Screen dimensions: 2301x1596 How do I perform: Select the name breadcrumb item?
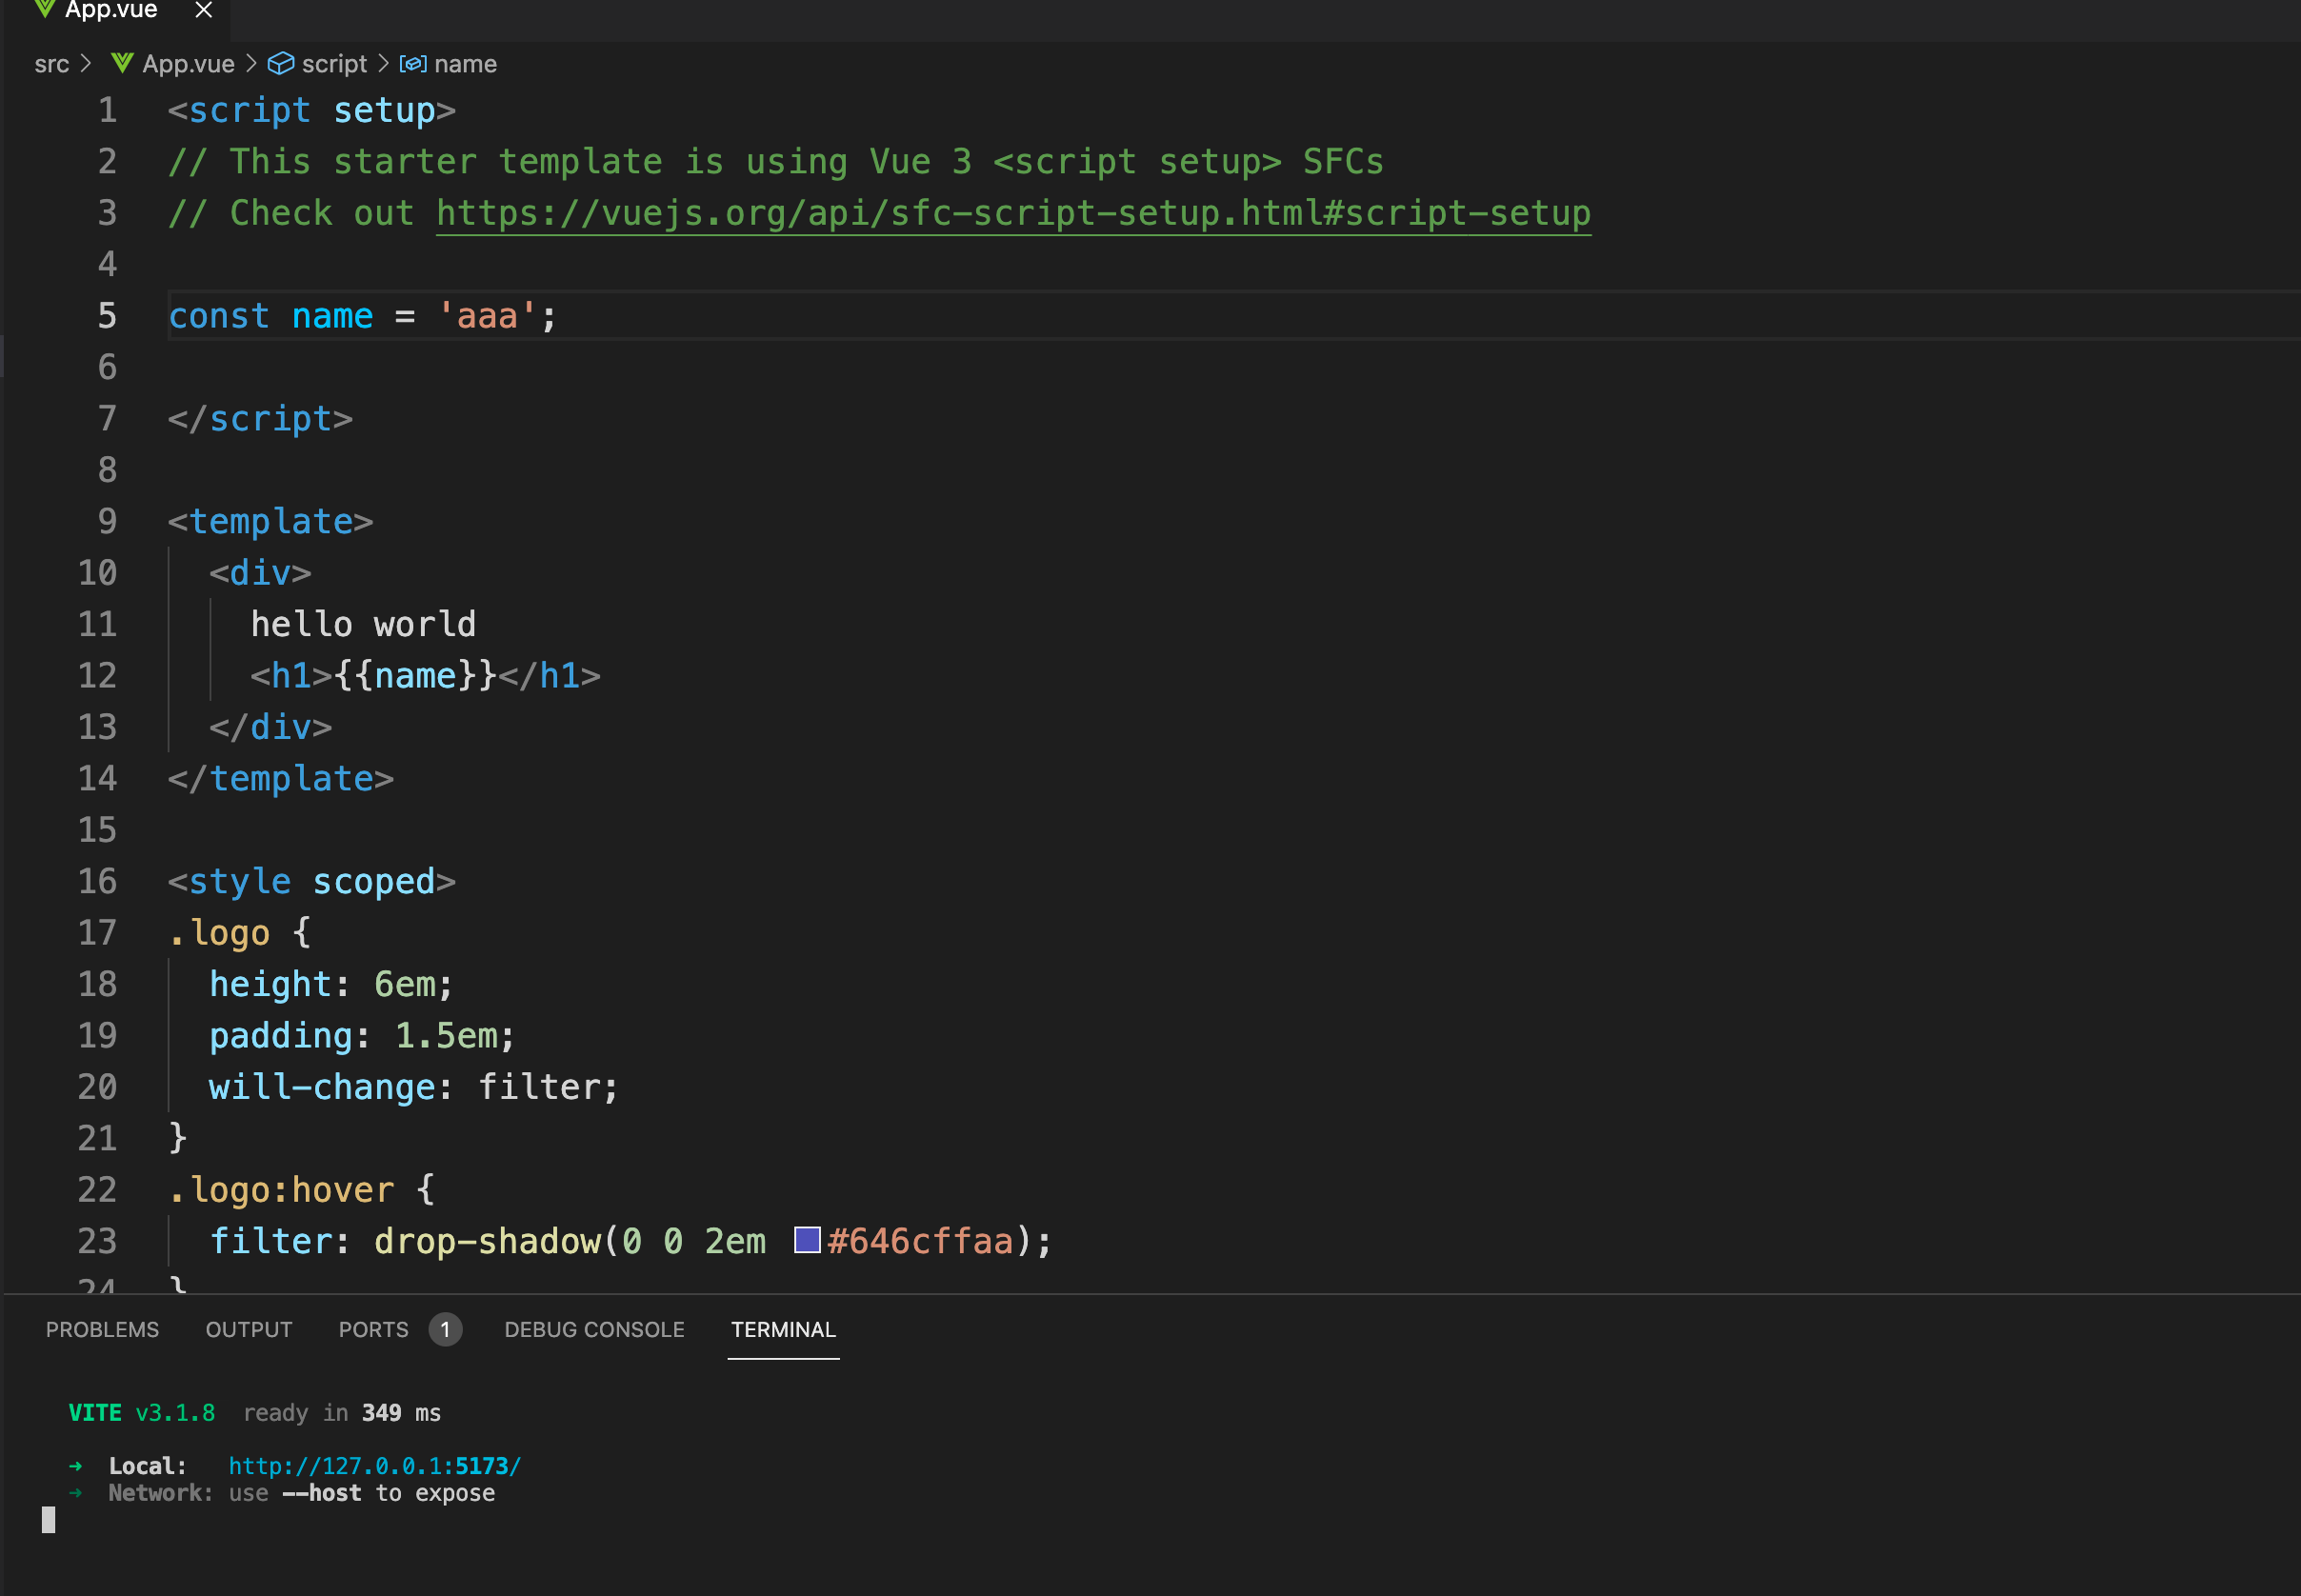coord(465,64)
